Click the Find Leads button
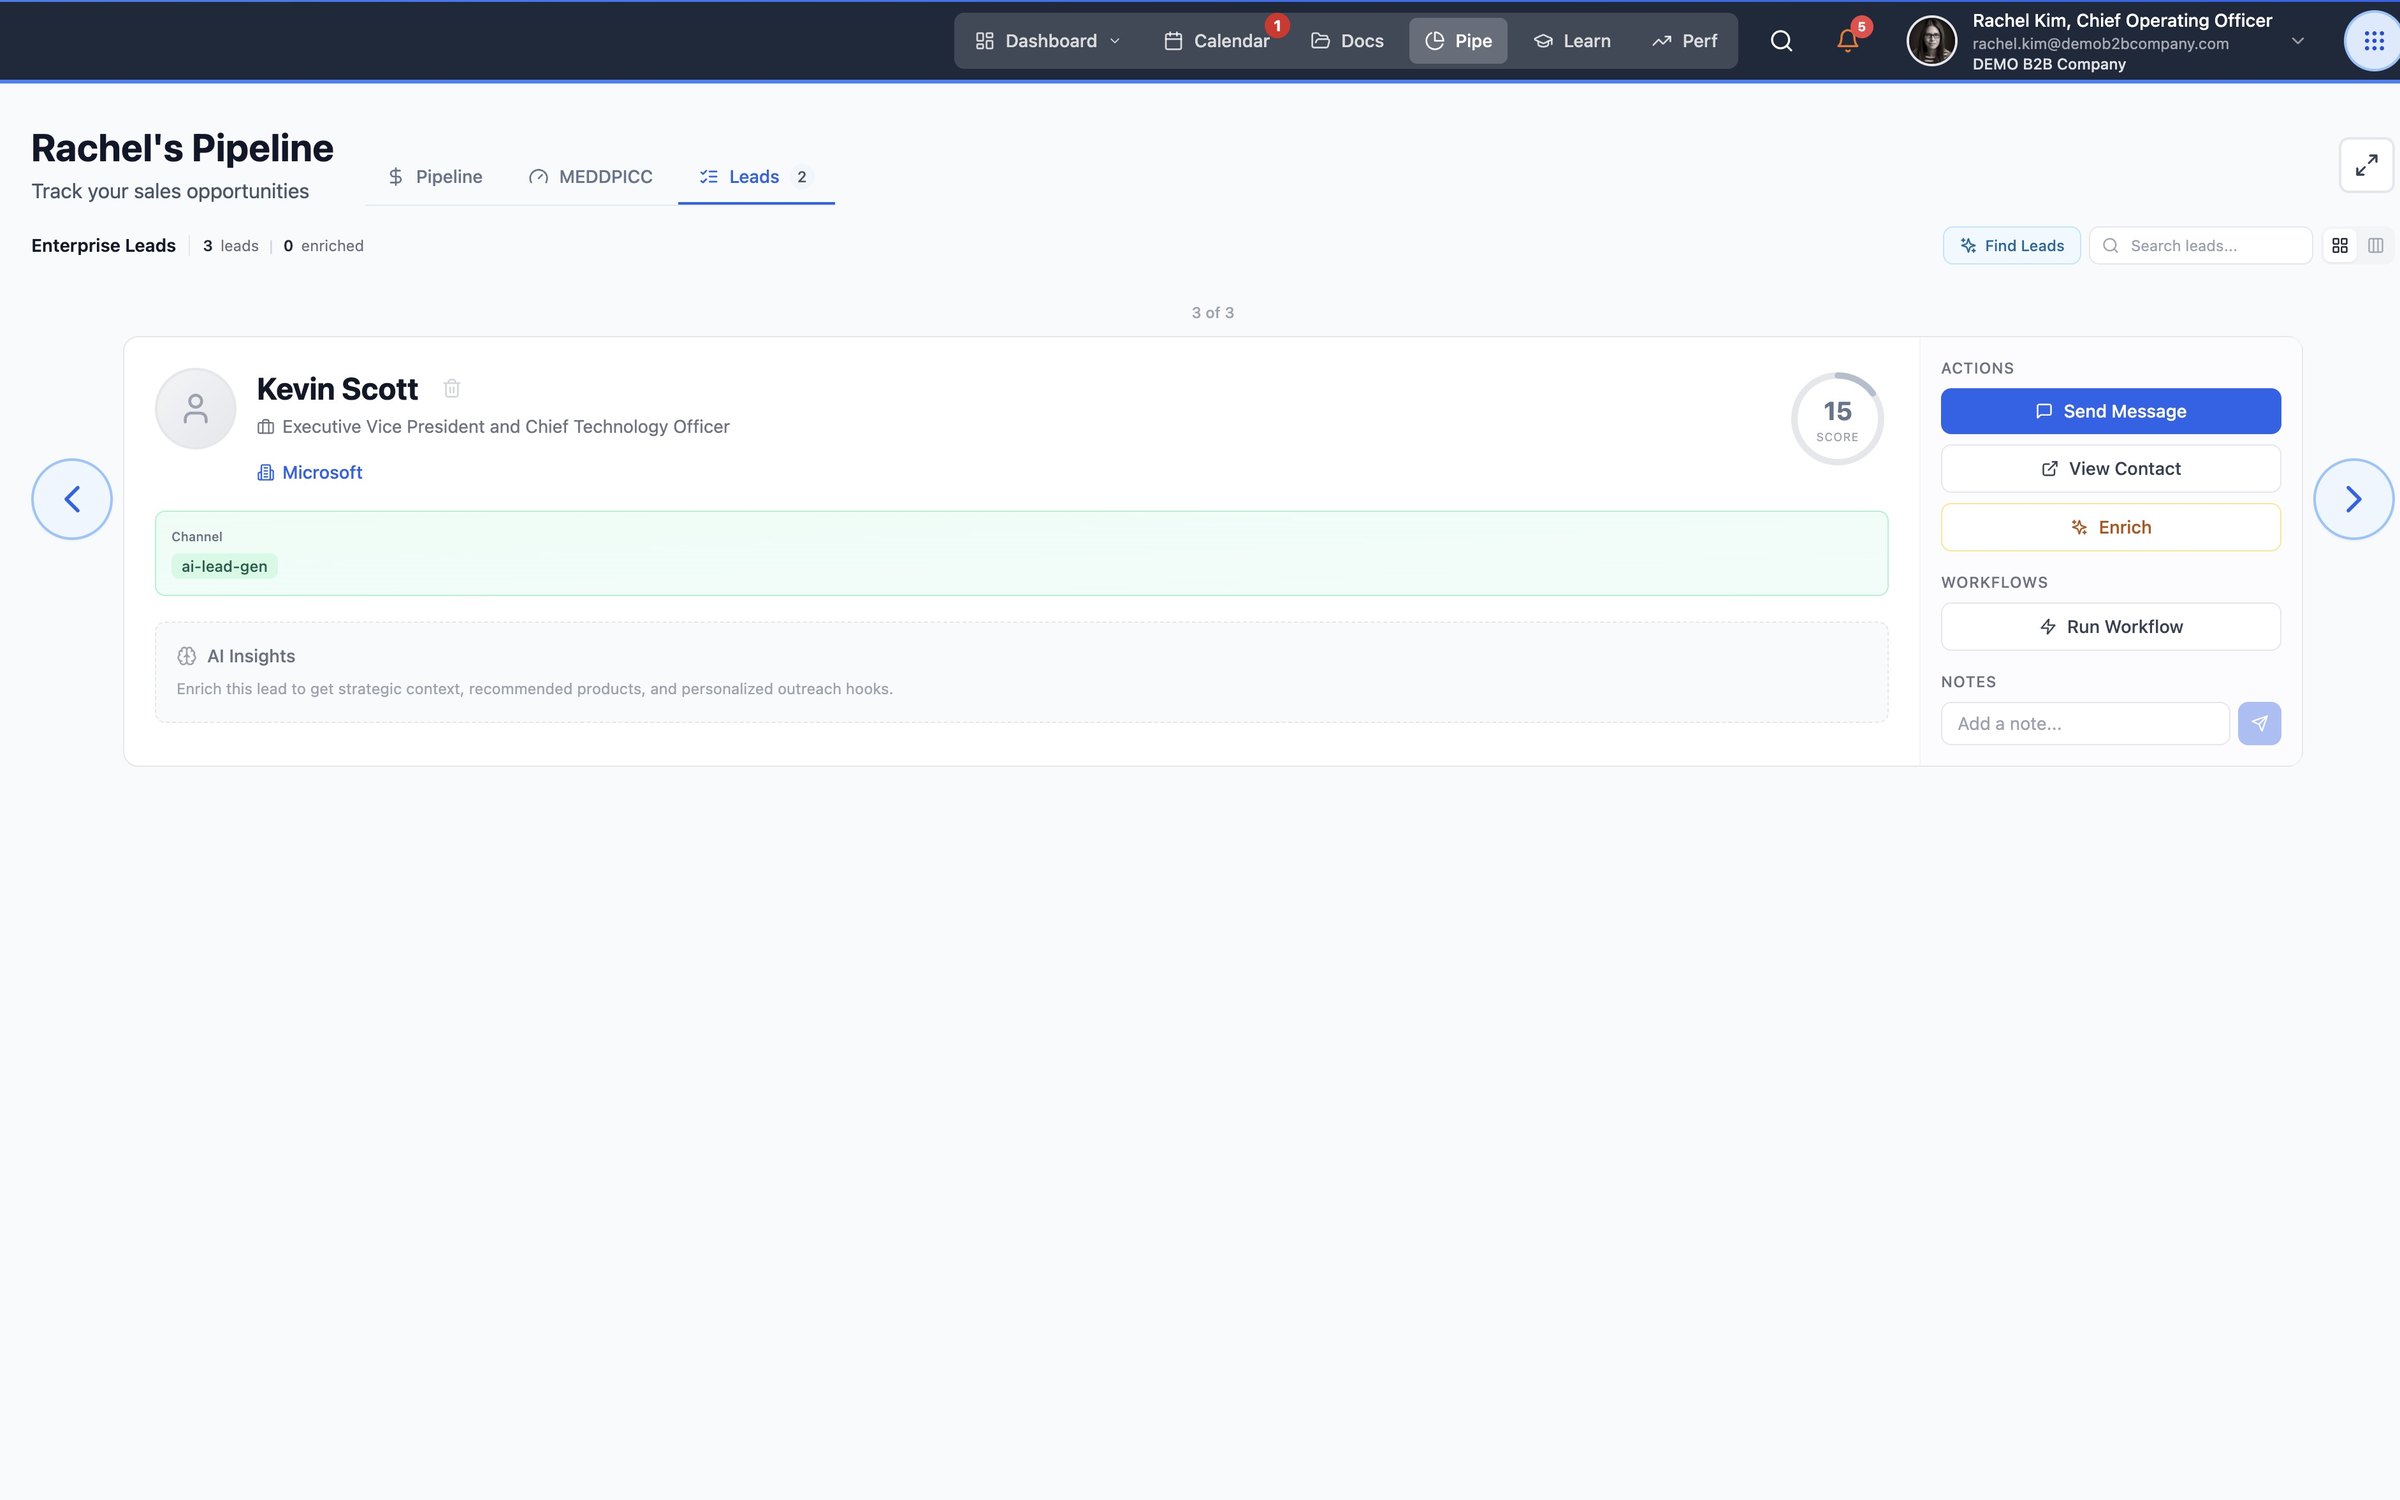This screenshot has width=2400, height=1500. coord(2011,246)
